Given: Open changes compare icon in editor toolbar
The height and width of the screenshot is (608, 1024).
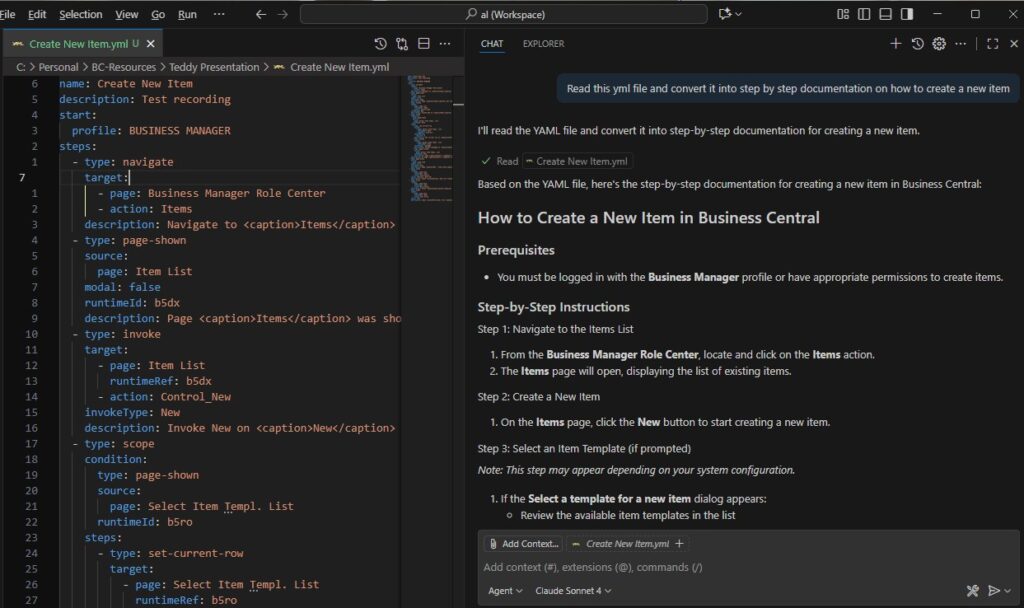Looking at the screenshot, I should tap(402, 44).
